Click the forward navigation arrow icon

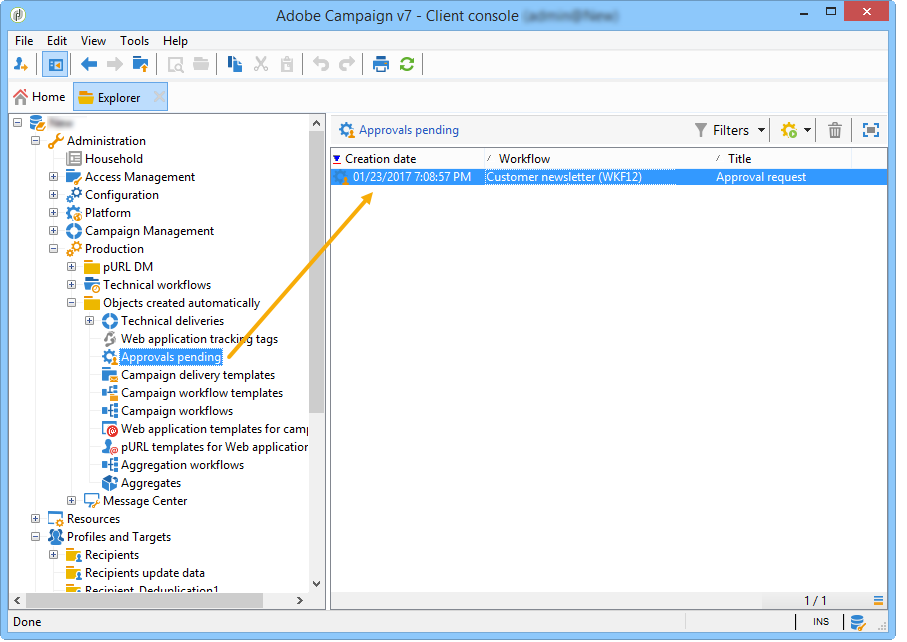click(115, 64)
